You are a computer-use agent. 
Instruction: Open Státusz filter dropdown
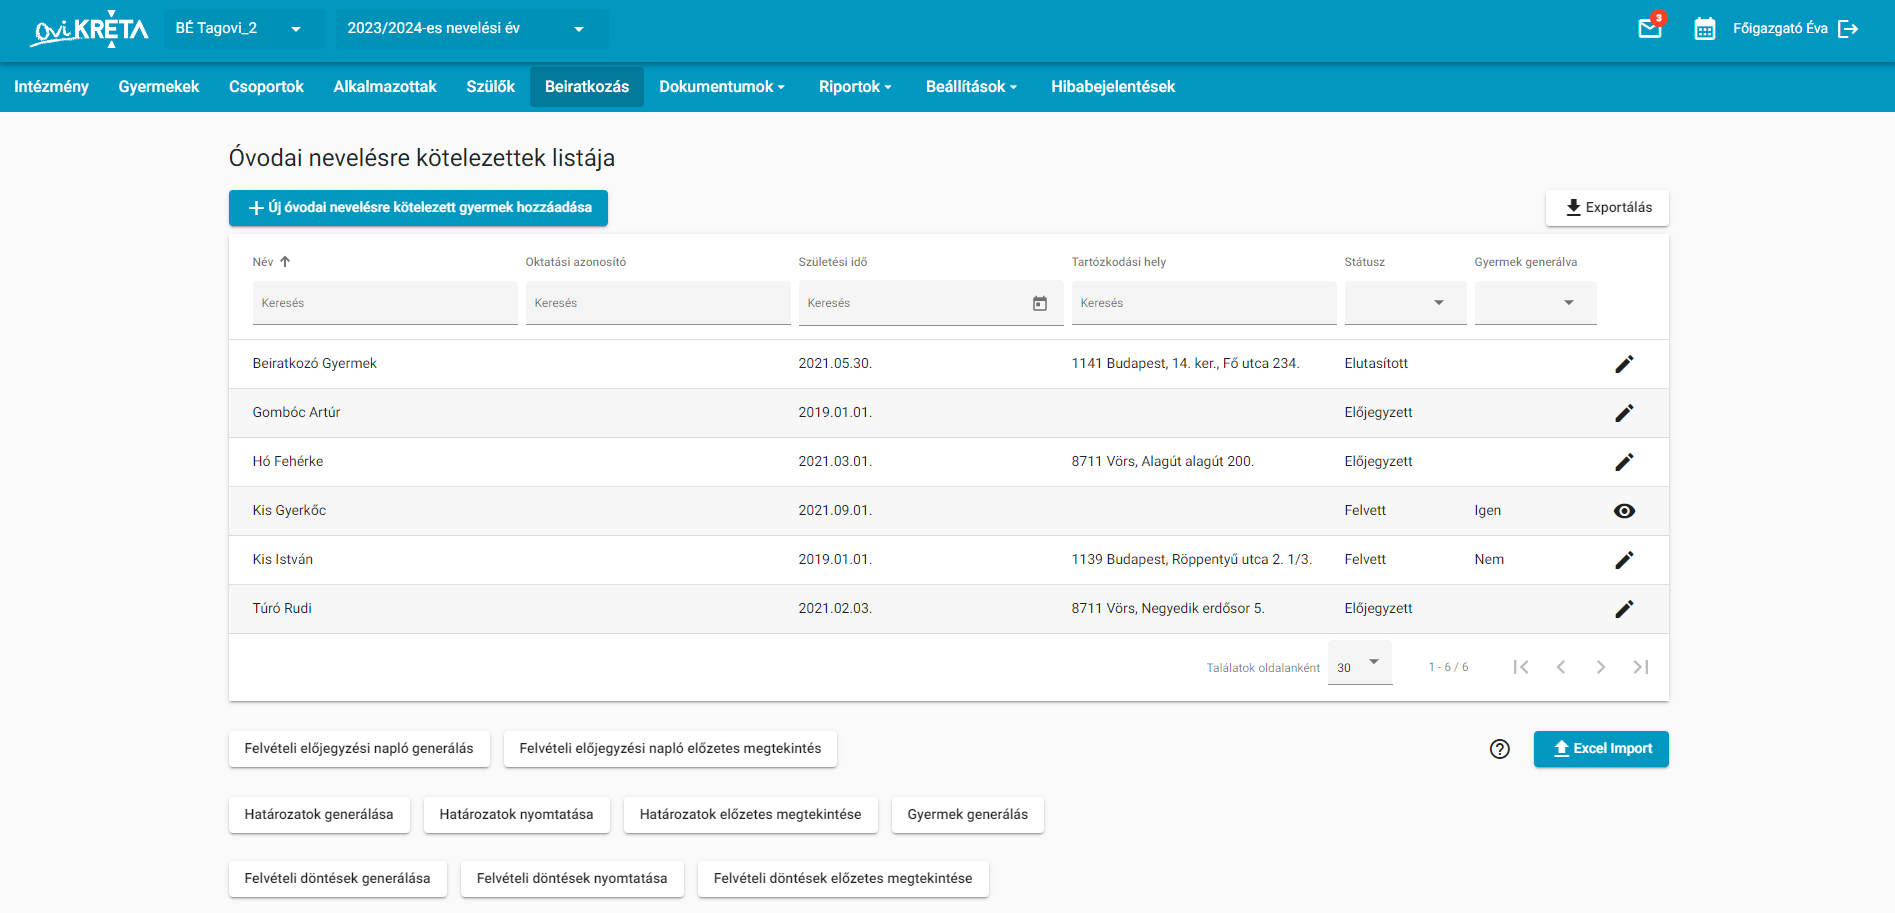click(1405, 303)
